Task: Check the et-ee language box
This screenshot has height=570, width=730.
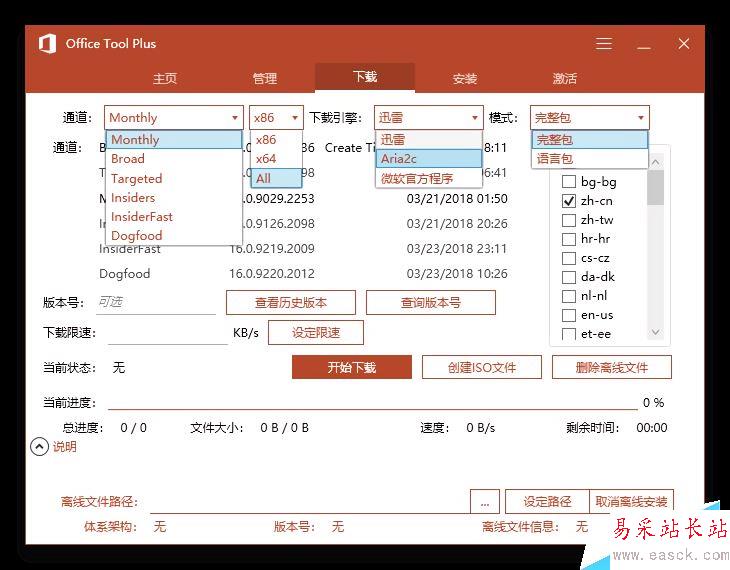Action: pyautogui.click(x=569, y=334)
